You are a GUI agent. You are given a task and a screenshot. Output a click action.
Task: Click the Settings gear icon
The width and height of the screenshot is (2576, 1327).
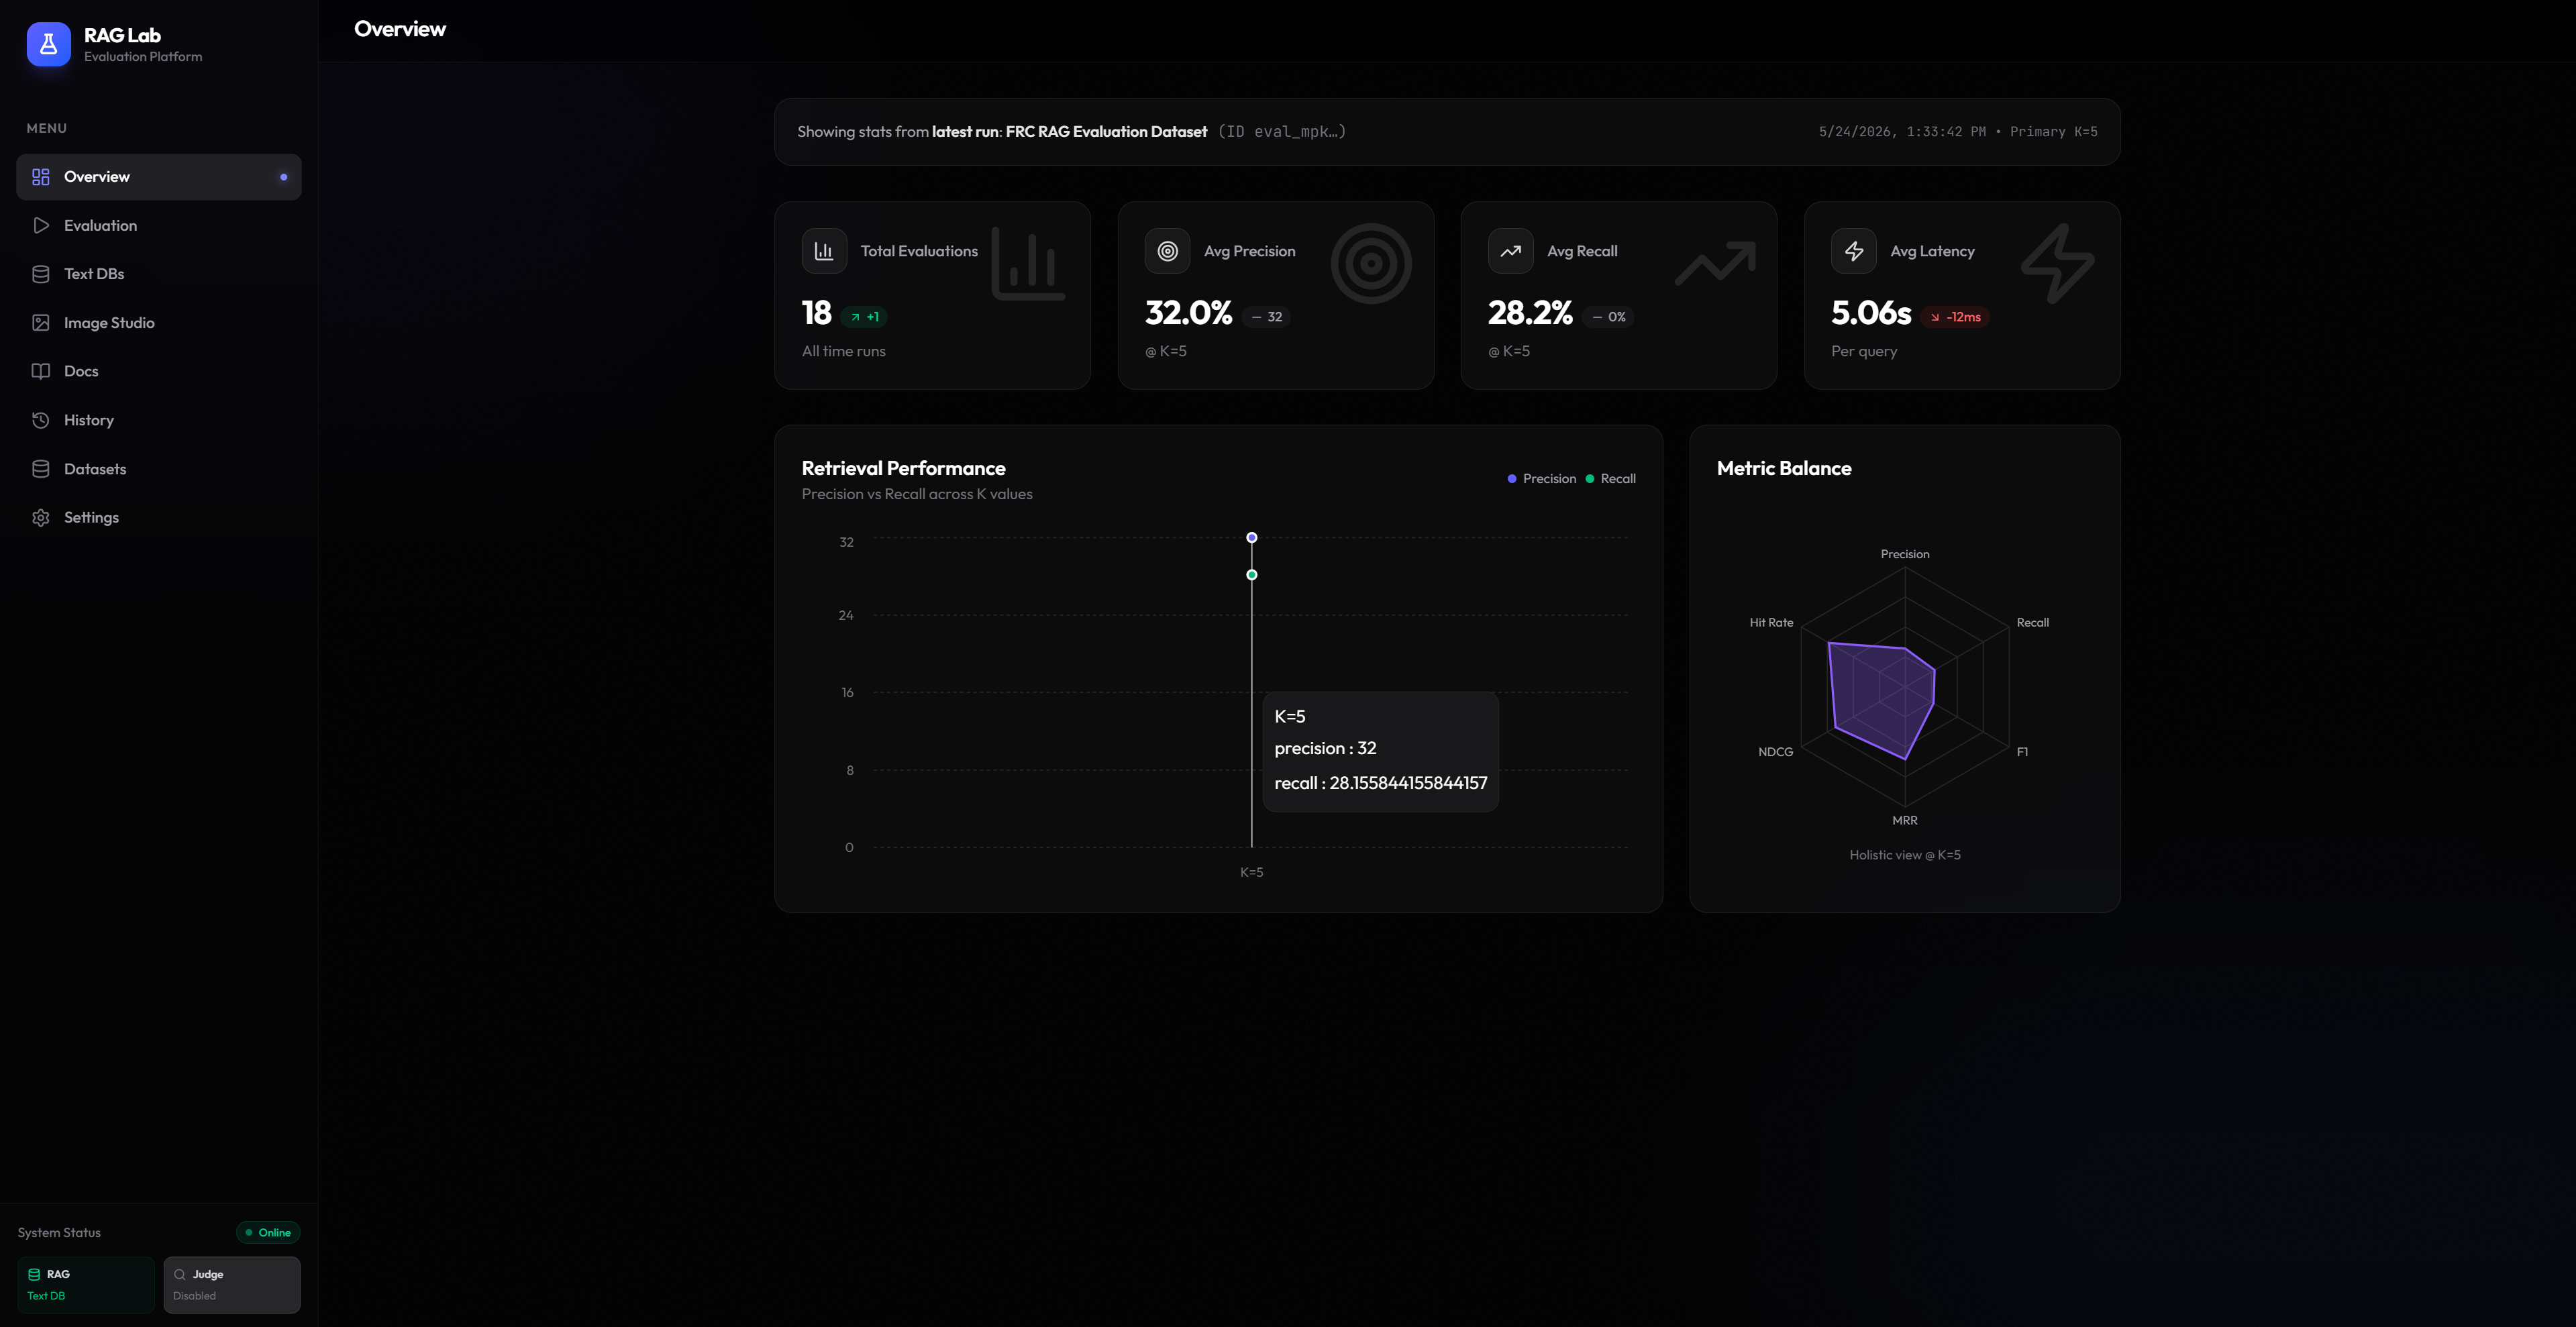41,517
